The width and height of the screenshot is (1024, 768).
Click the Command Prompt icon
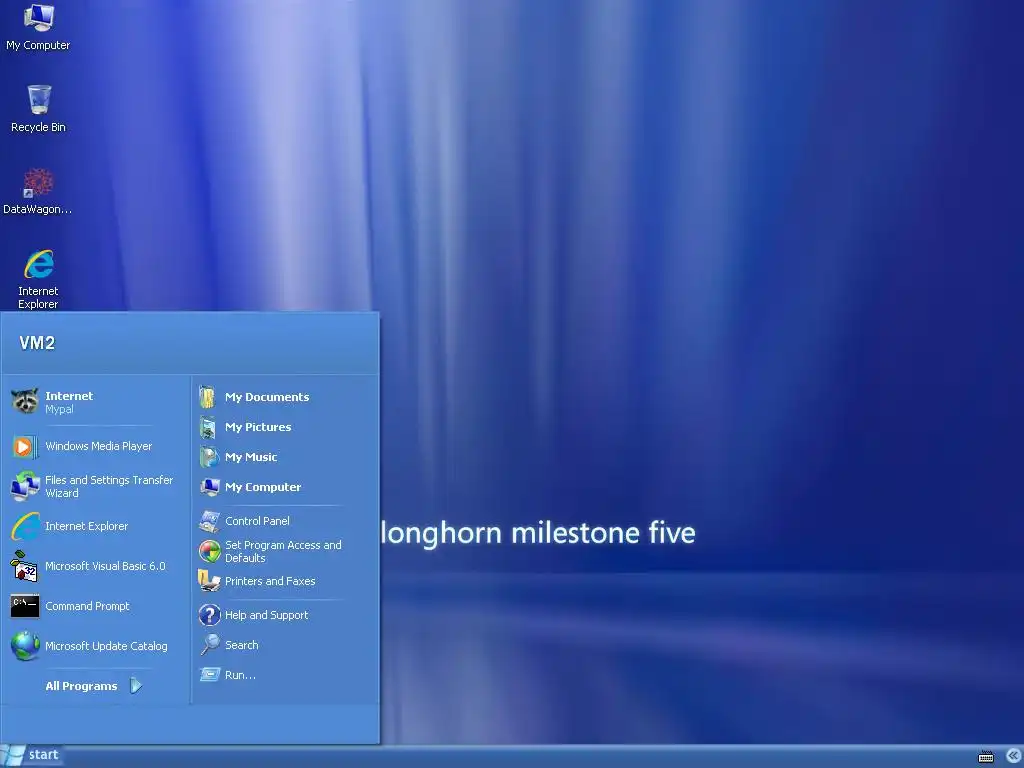[x=25, y=606]
